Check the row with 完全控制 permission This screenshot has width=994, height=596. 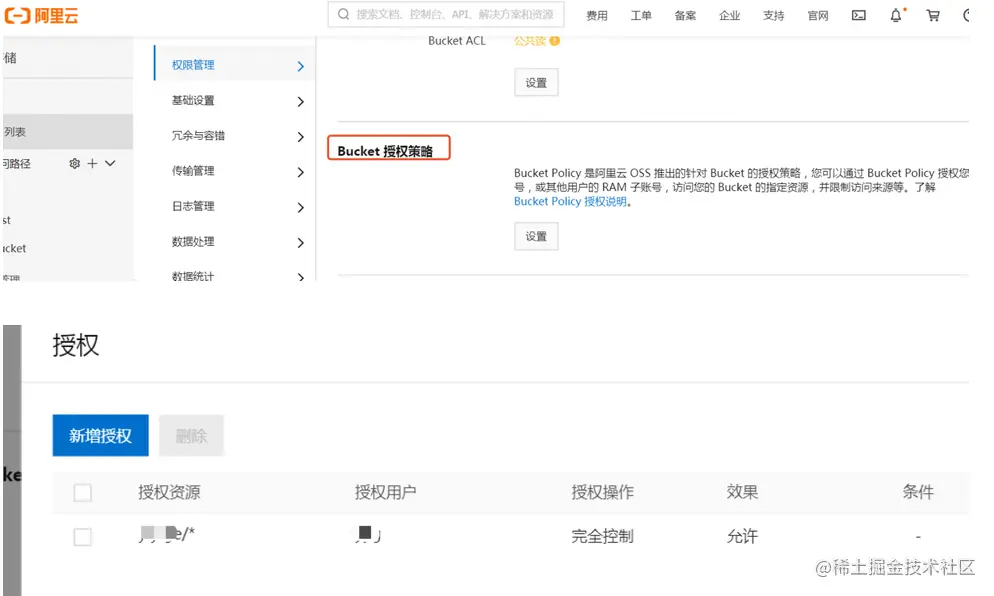(x=82, y=537)
